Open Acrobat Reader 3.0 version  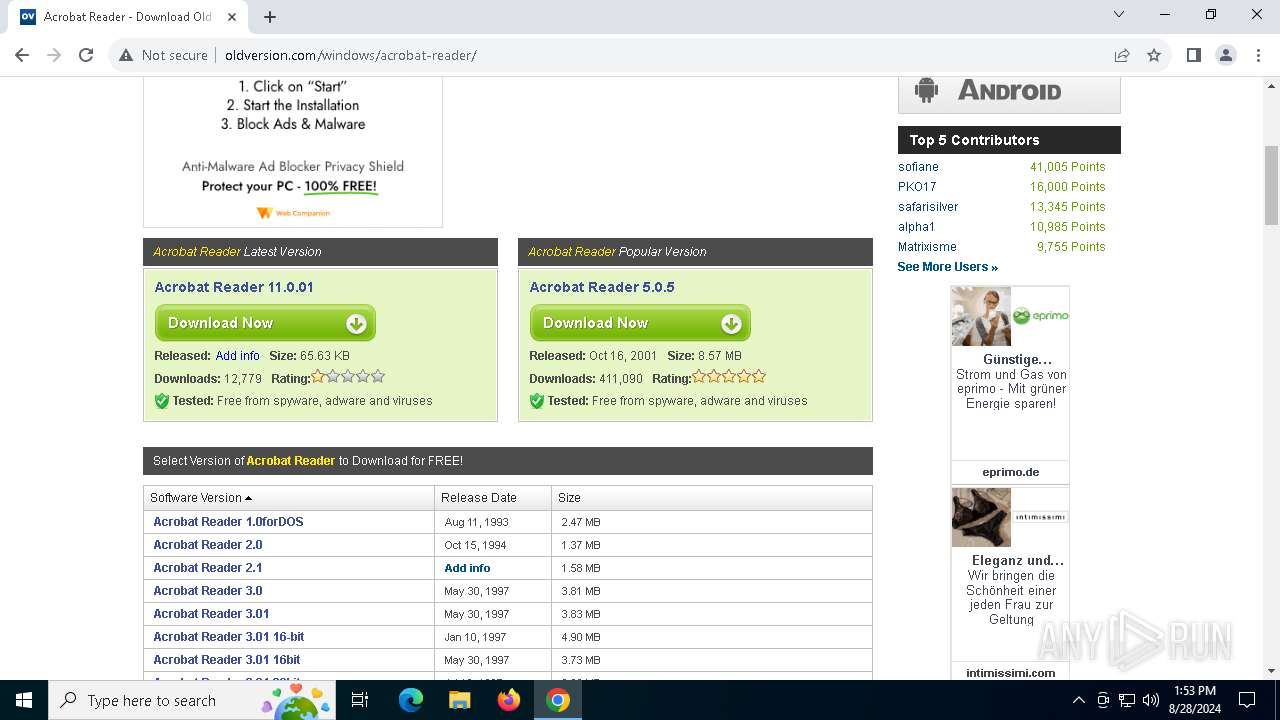[x=208, y=591]
